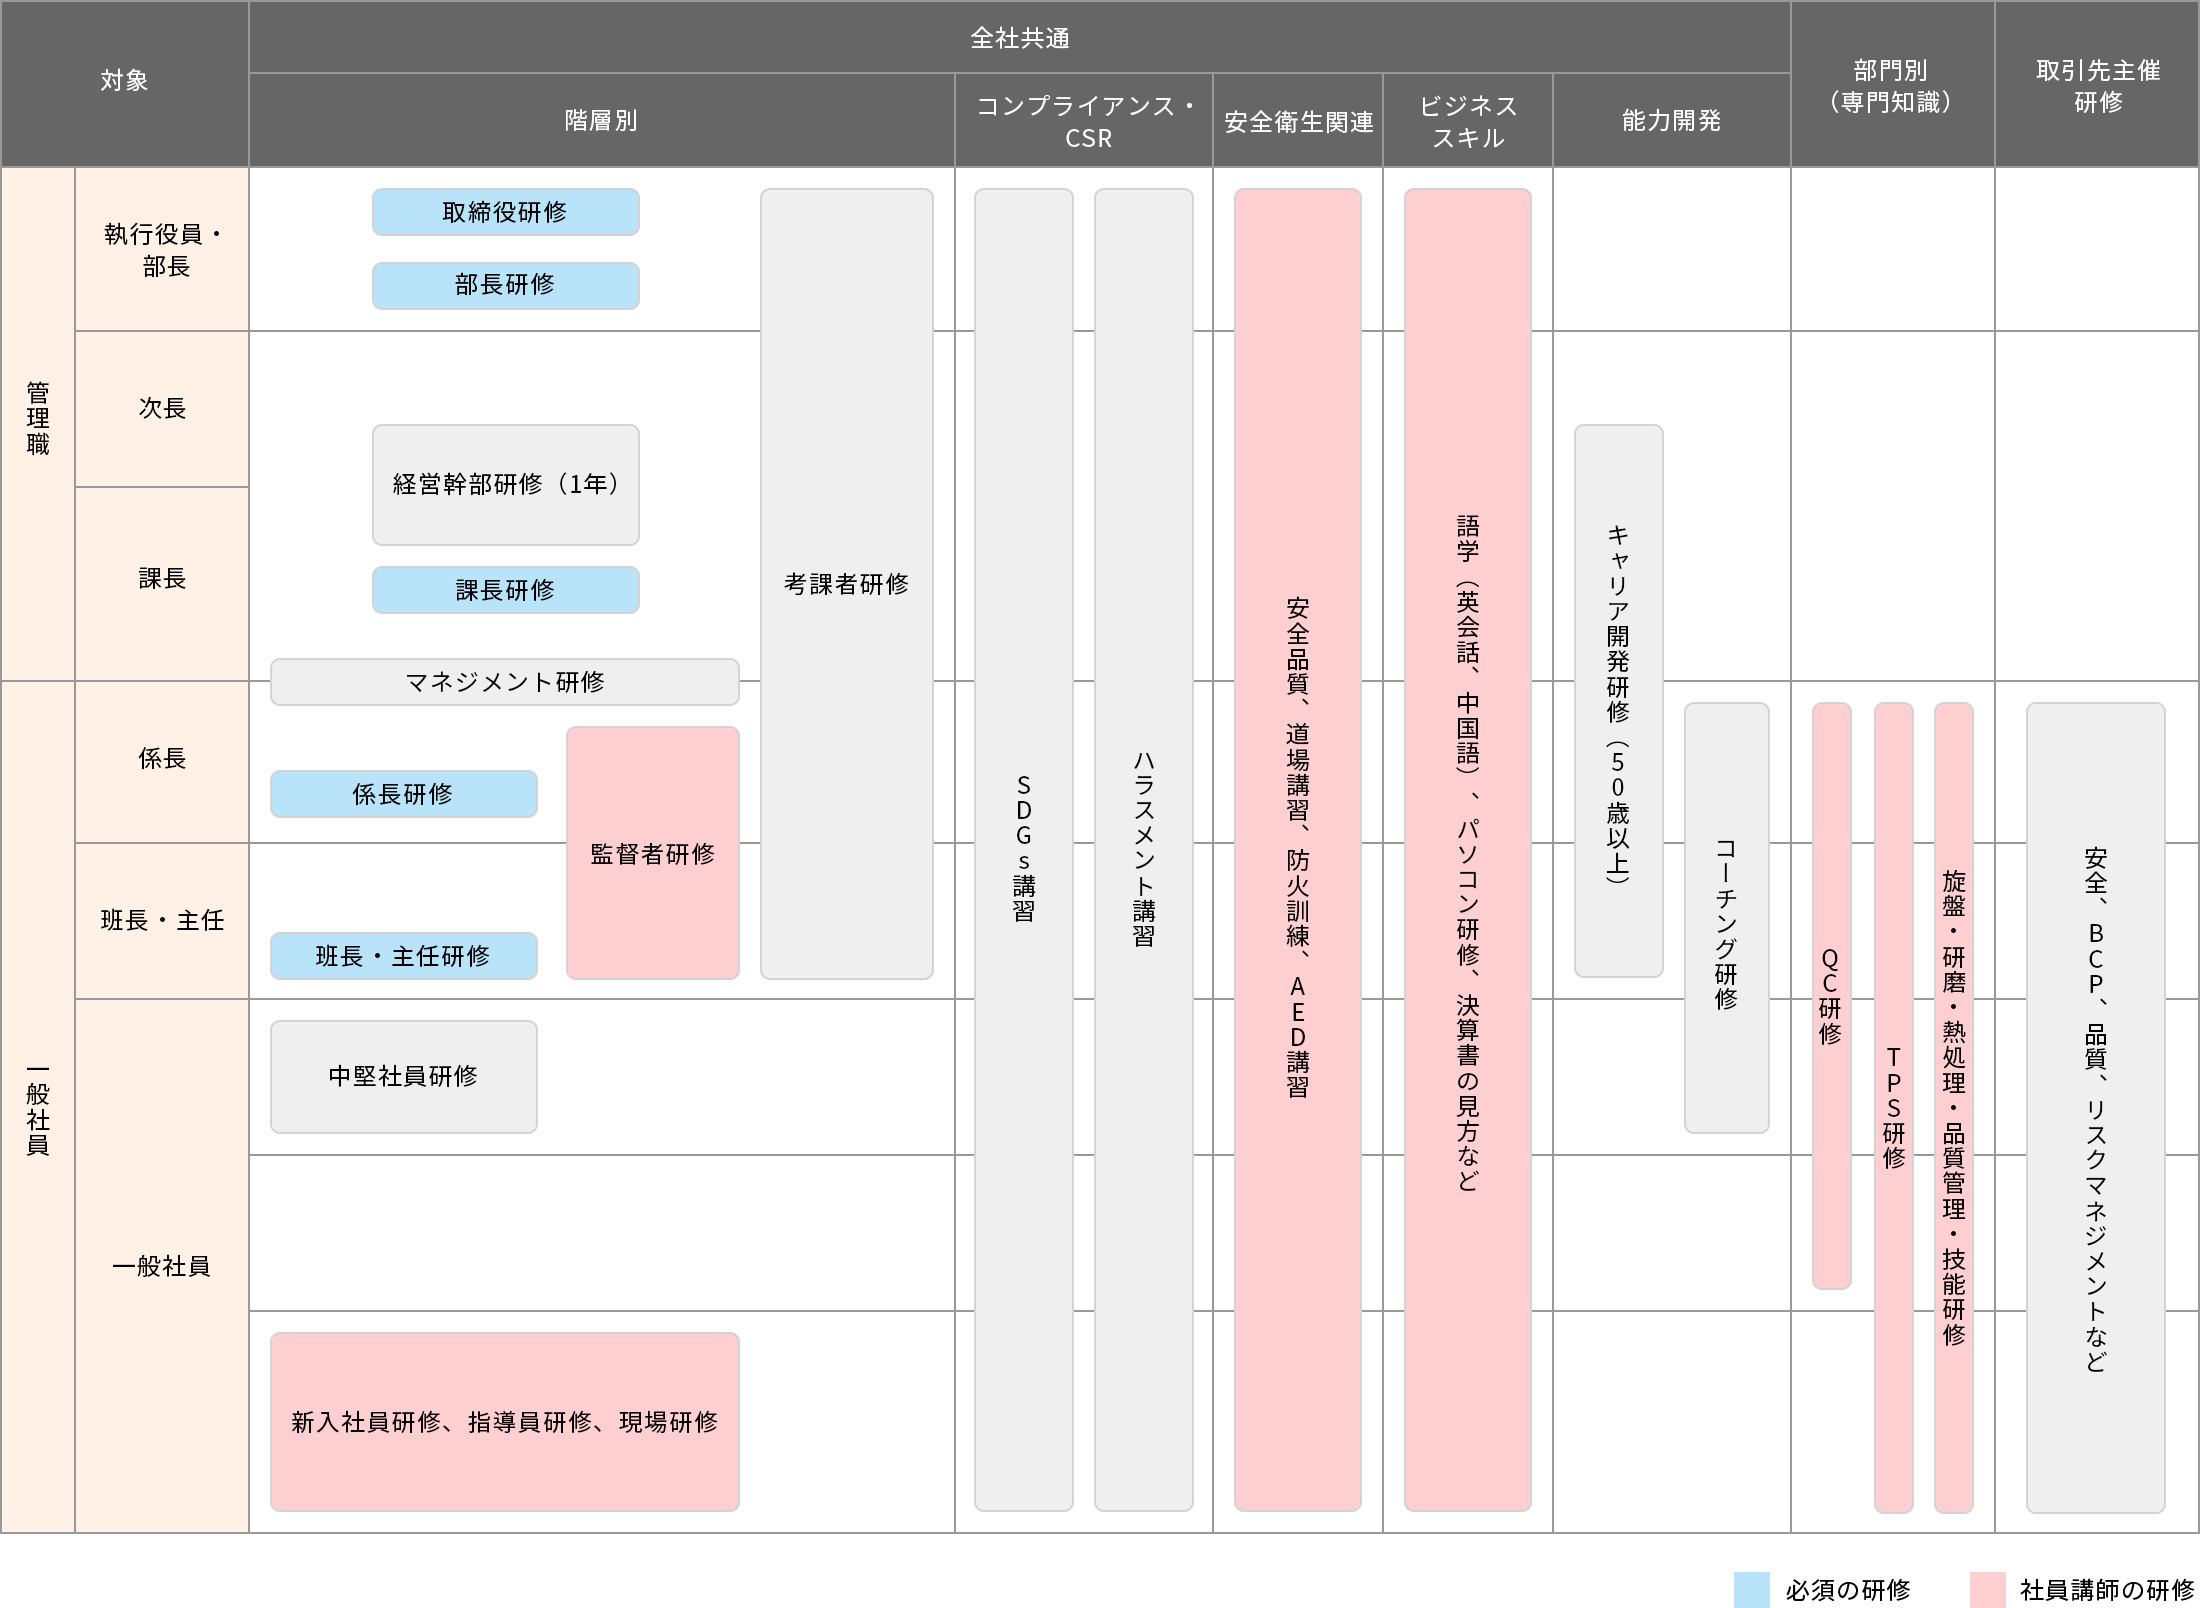Click the pink 社員講師の研修 legend swatch

pyautogui.click(x=1987, y=1589)
